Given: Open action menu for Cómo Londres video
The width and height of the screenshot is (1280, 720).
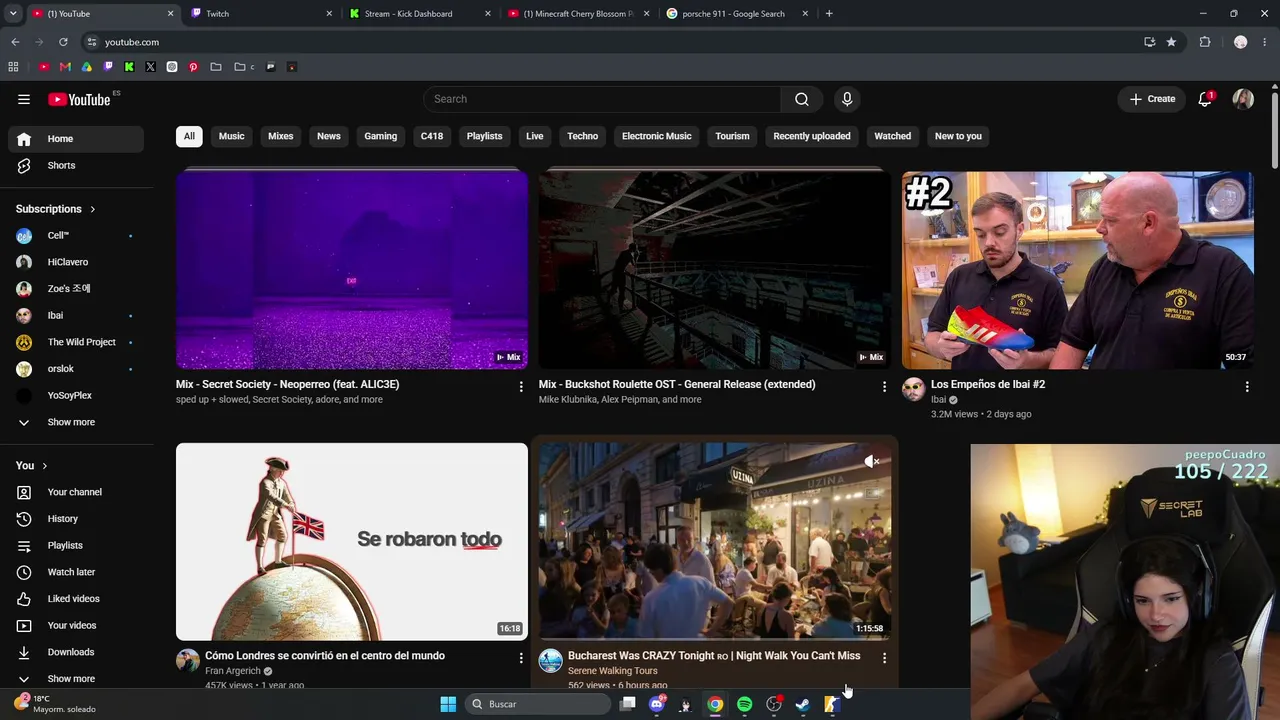Looking at the screenshot, I should click(521, 658).
